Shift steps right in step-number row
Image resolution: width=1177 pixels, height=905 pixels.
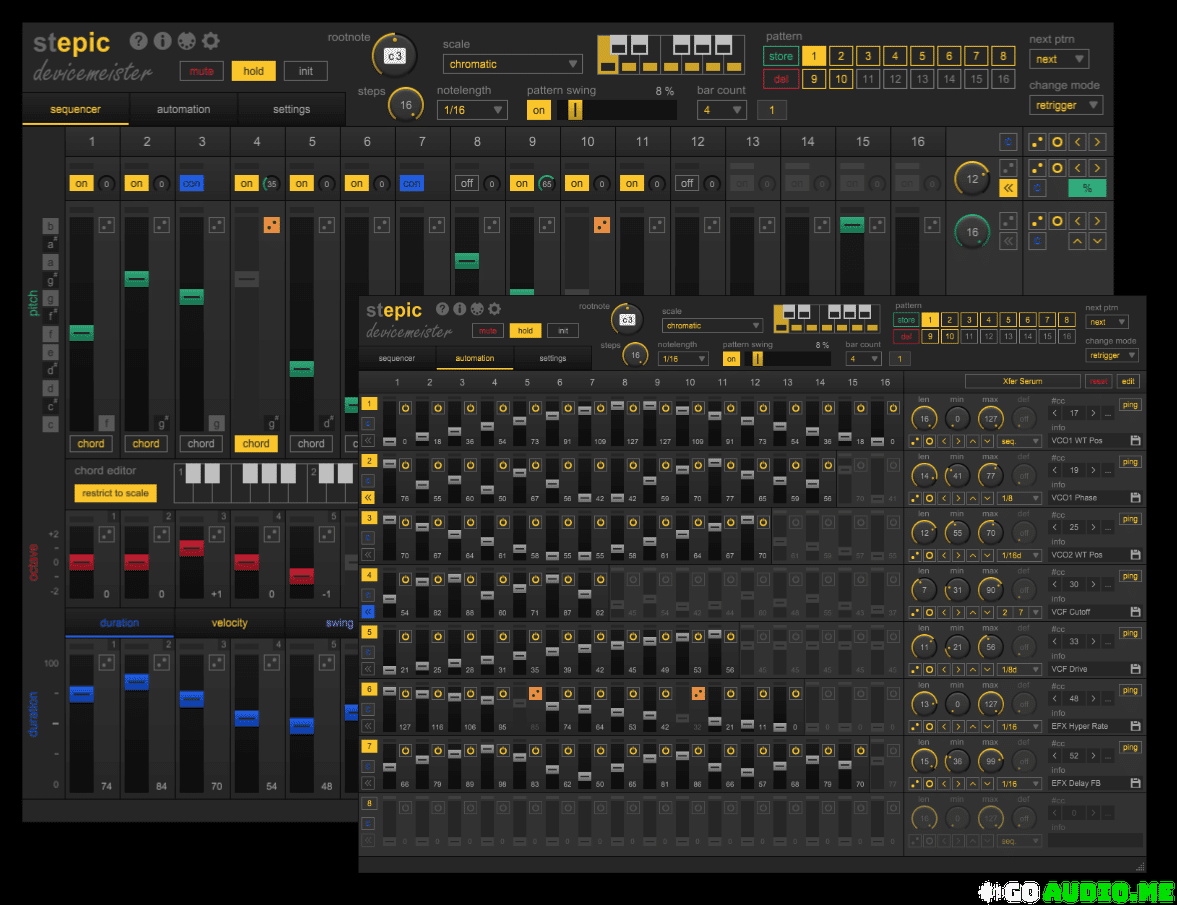point(1097,142)
